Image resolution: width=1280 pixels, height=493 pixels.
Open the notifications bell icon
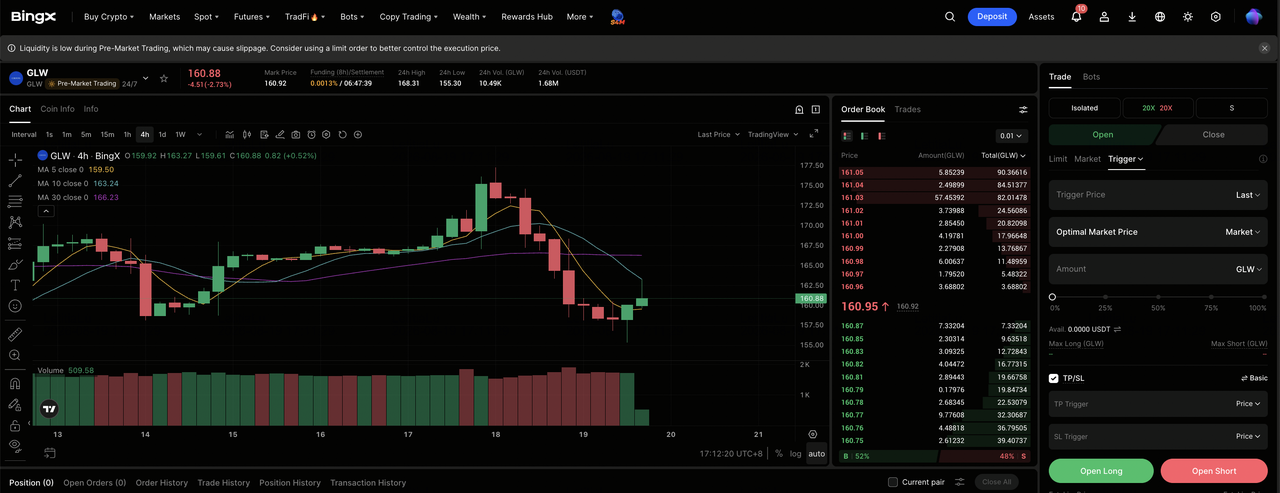(x=1076, y=17)
